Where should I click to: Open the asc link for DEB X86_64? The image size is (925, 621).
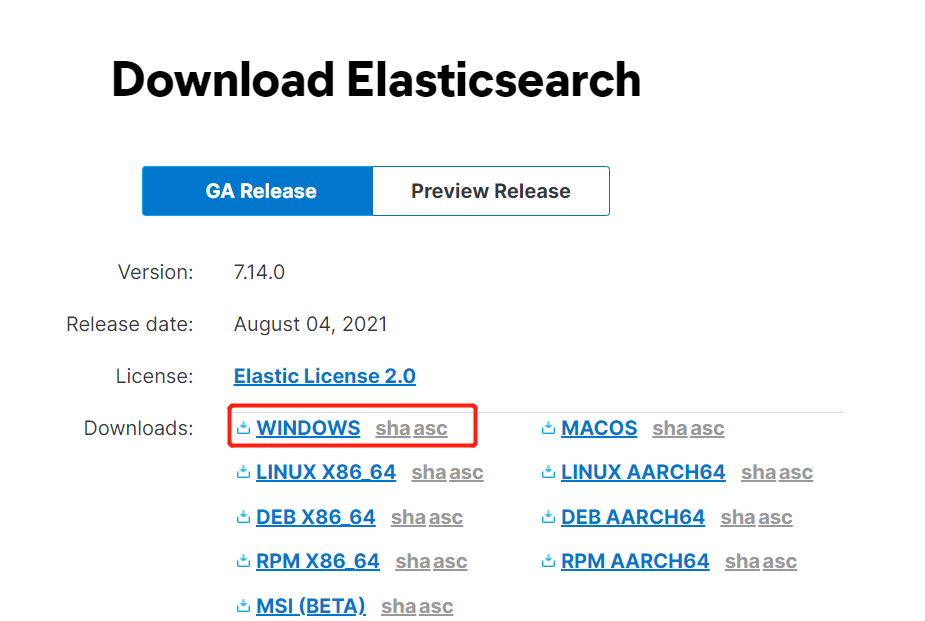445,517
